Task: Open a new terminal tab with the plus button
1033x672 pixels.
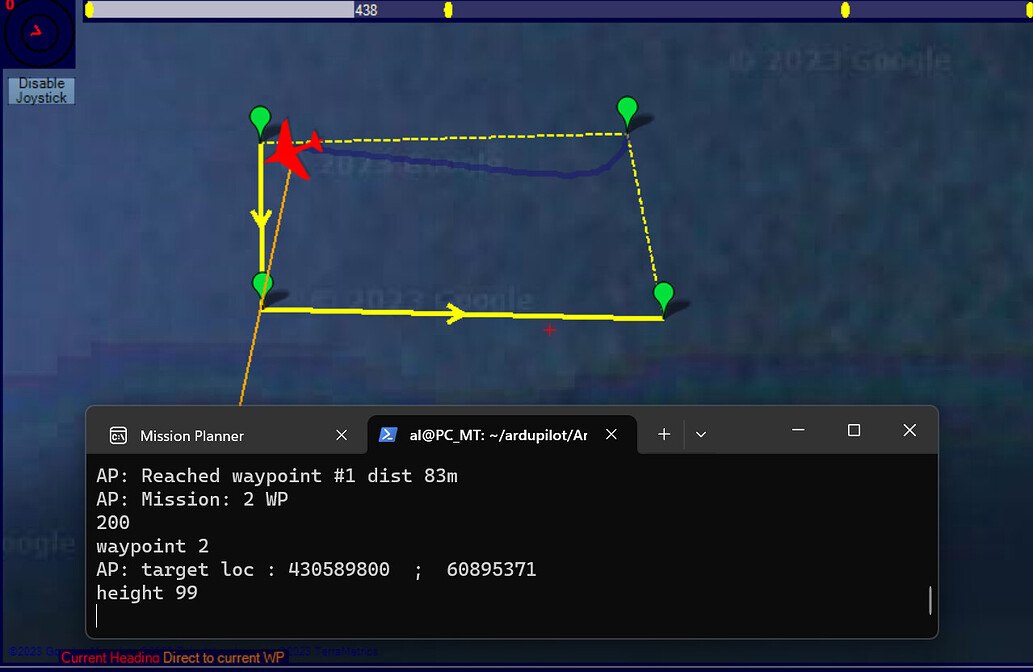Action: coord(663,434)
